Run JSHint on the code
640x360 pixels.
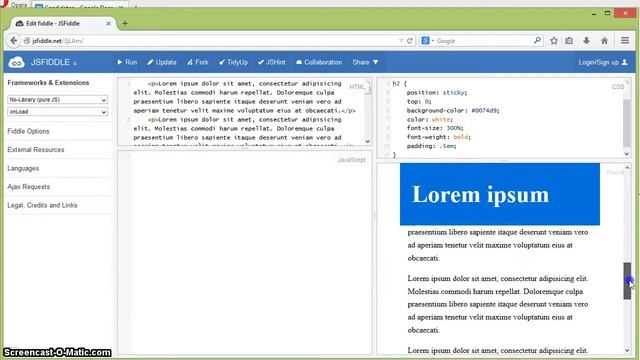pyautogui.click(x=271, y=62)
